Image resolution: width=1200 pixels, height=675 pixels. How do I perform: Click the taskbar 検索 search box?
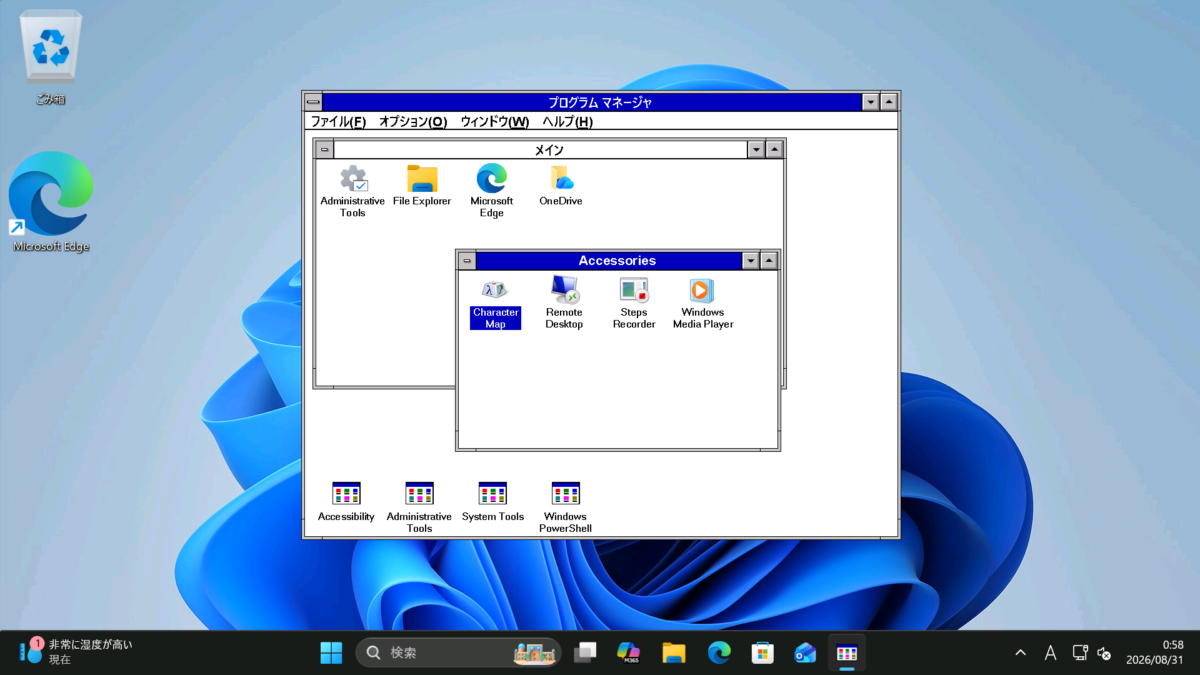pyautogui.click(x=458, y=653)
